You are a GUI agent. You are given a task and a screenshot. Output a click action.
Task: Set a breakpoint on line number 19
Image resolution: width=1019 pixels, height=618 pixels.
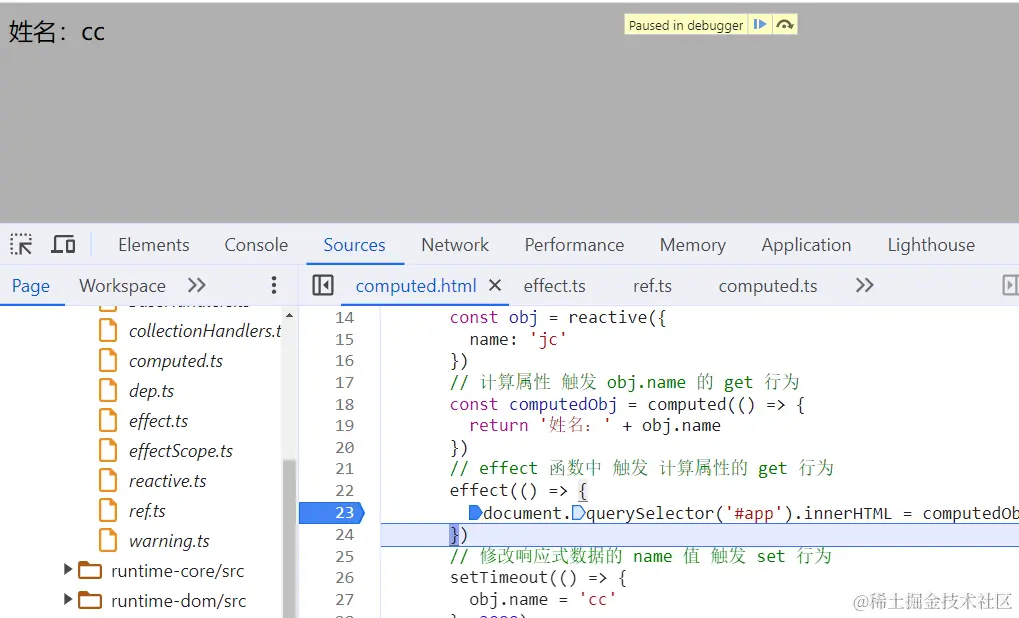344,426
